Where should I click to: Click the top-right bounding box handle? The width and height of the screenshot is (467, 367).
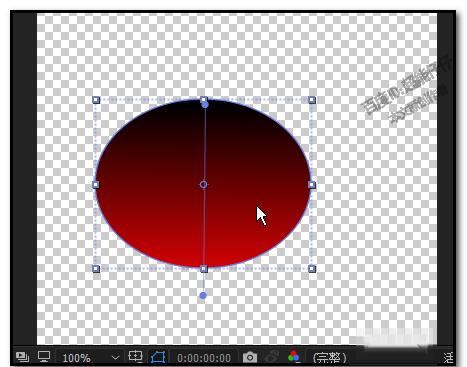(312, 100)
